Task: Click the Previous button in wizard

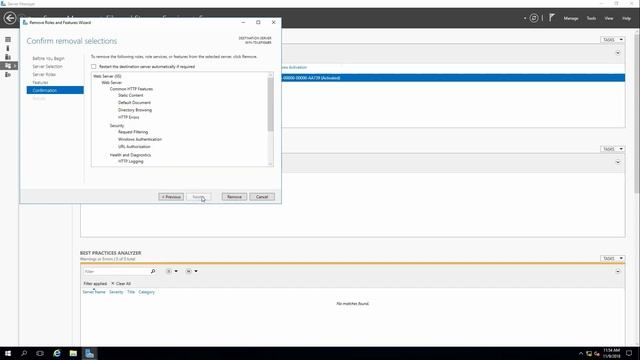Action: pyautogui.click(x=171, y=197)
